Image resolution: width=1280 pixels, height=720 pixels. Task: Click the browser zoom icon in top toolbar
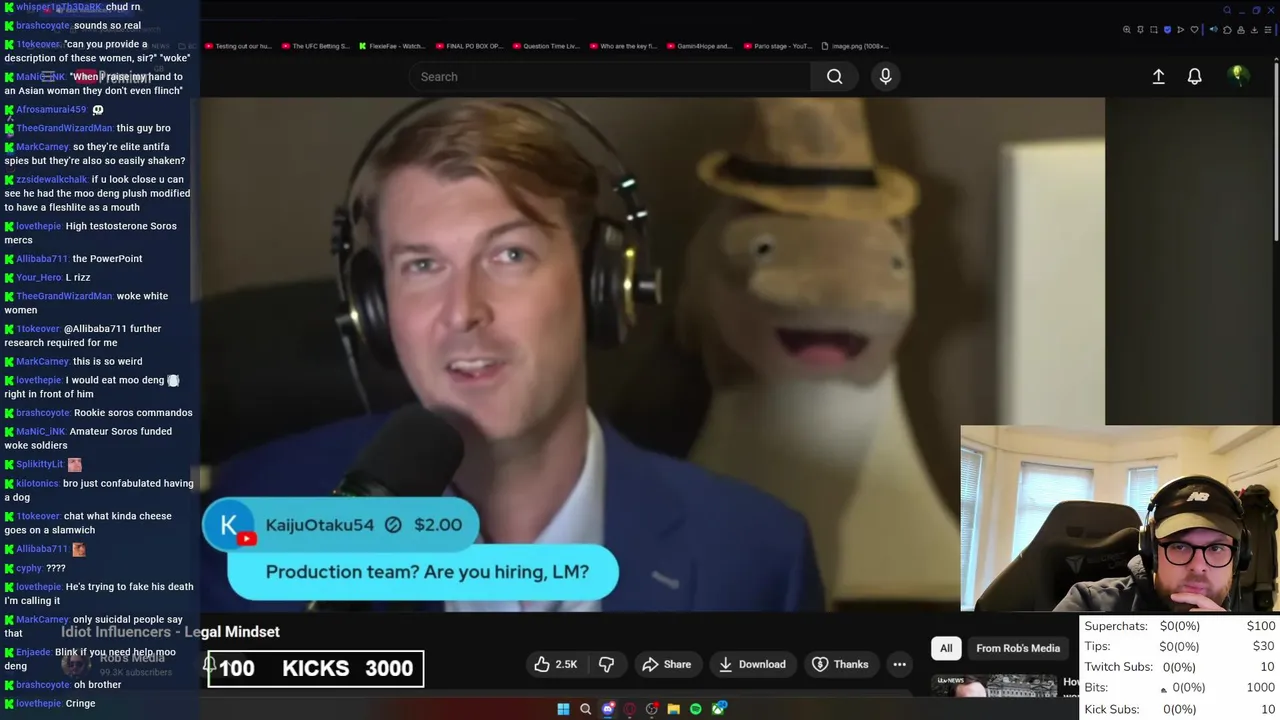(x=1127, y=30)
